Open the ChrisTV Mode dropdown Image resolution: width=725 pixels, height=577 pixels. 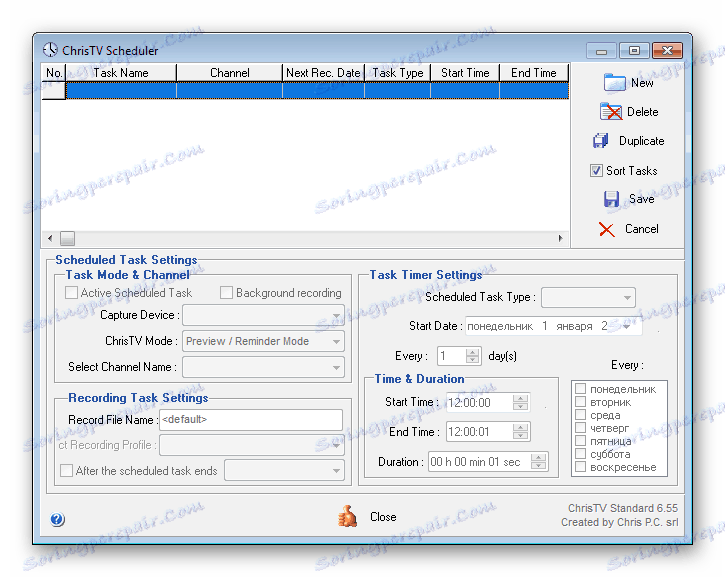click(264, 341)
